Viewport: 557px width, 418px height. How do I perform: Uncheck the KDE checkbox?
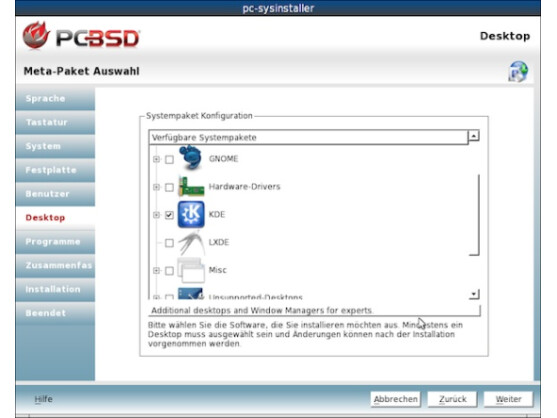click(x=169, y=215)
